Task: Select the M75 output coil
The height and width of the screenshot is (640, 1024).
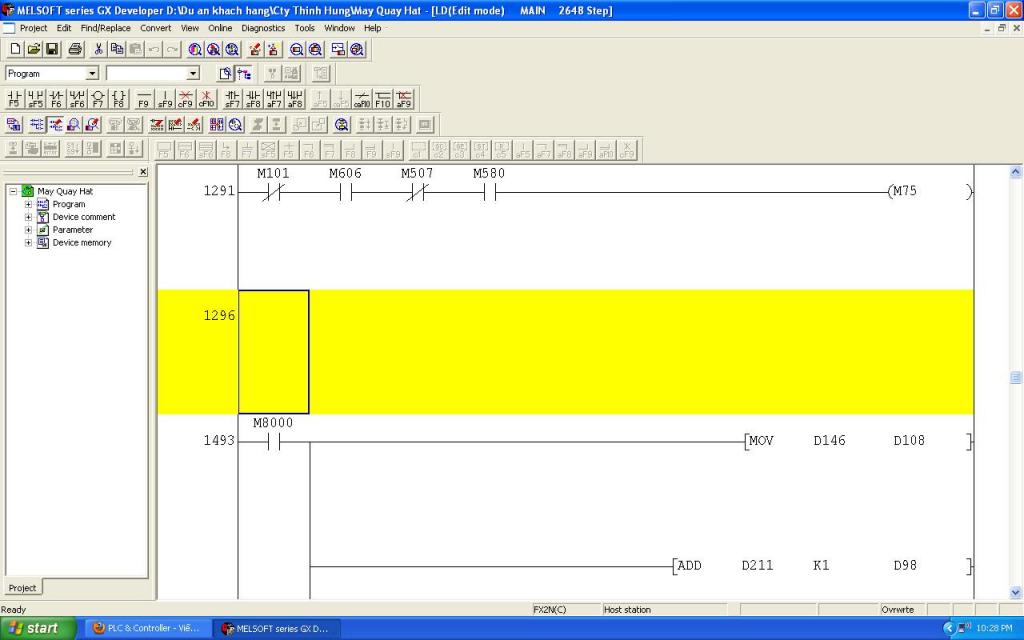Action: point(930,191)
